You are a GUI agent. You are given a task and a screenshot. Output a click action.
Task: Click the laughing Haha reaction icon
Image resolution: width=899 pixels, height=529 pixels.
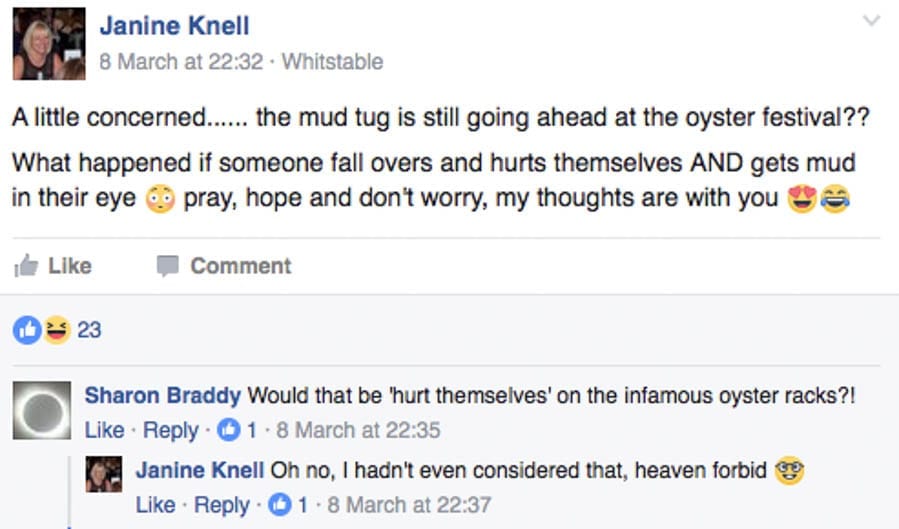coord(55,329)
